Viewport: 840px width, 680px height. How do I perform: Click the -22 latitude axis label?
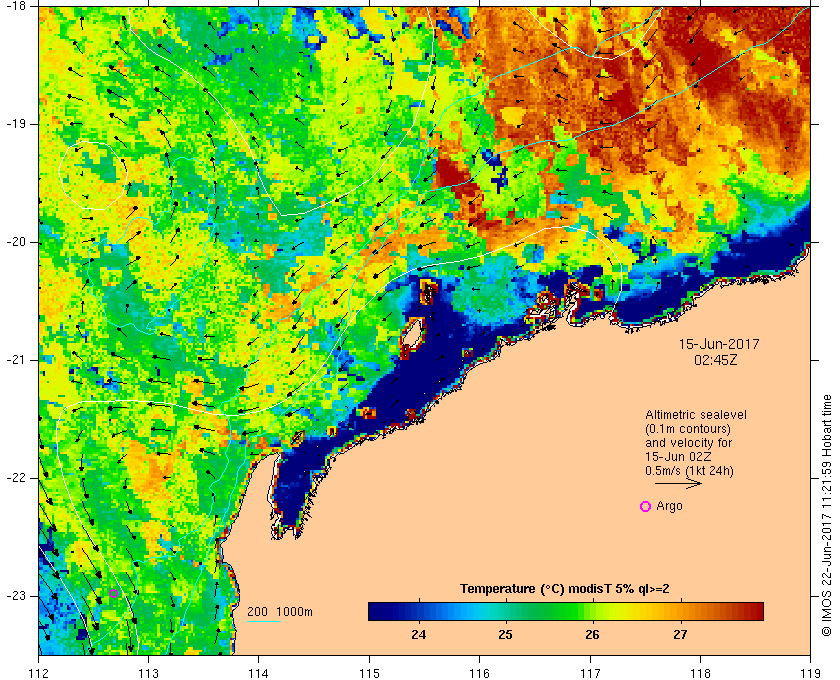click(14, 478)
